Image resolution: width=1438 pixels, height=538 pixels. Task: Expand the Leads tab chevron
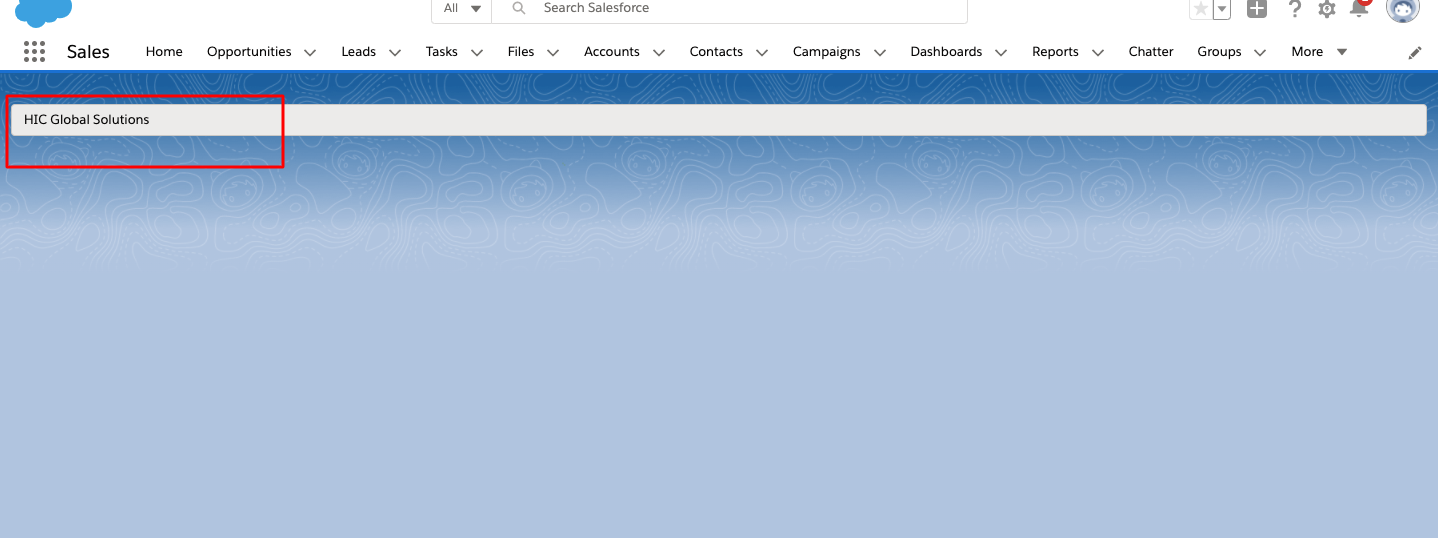[x=394, y=53]
